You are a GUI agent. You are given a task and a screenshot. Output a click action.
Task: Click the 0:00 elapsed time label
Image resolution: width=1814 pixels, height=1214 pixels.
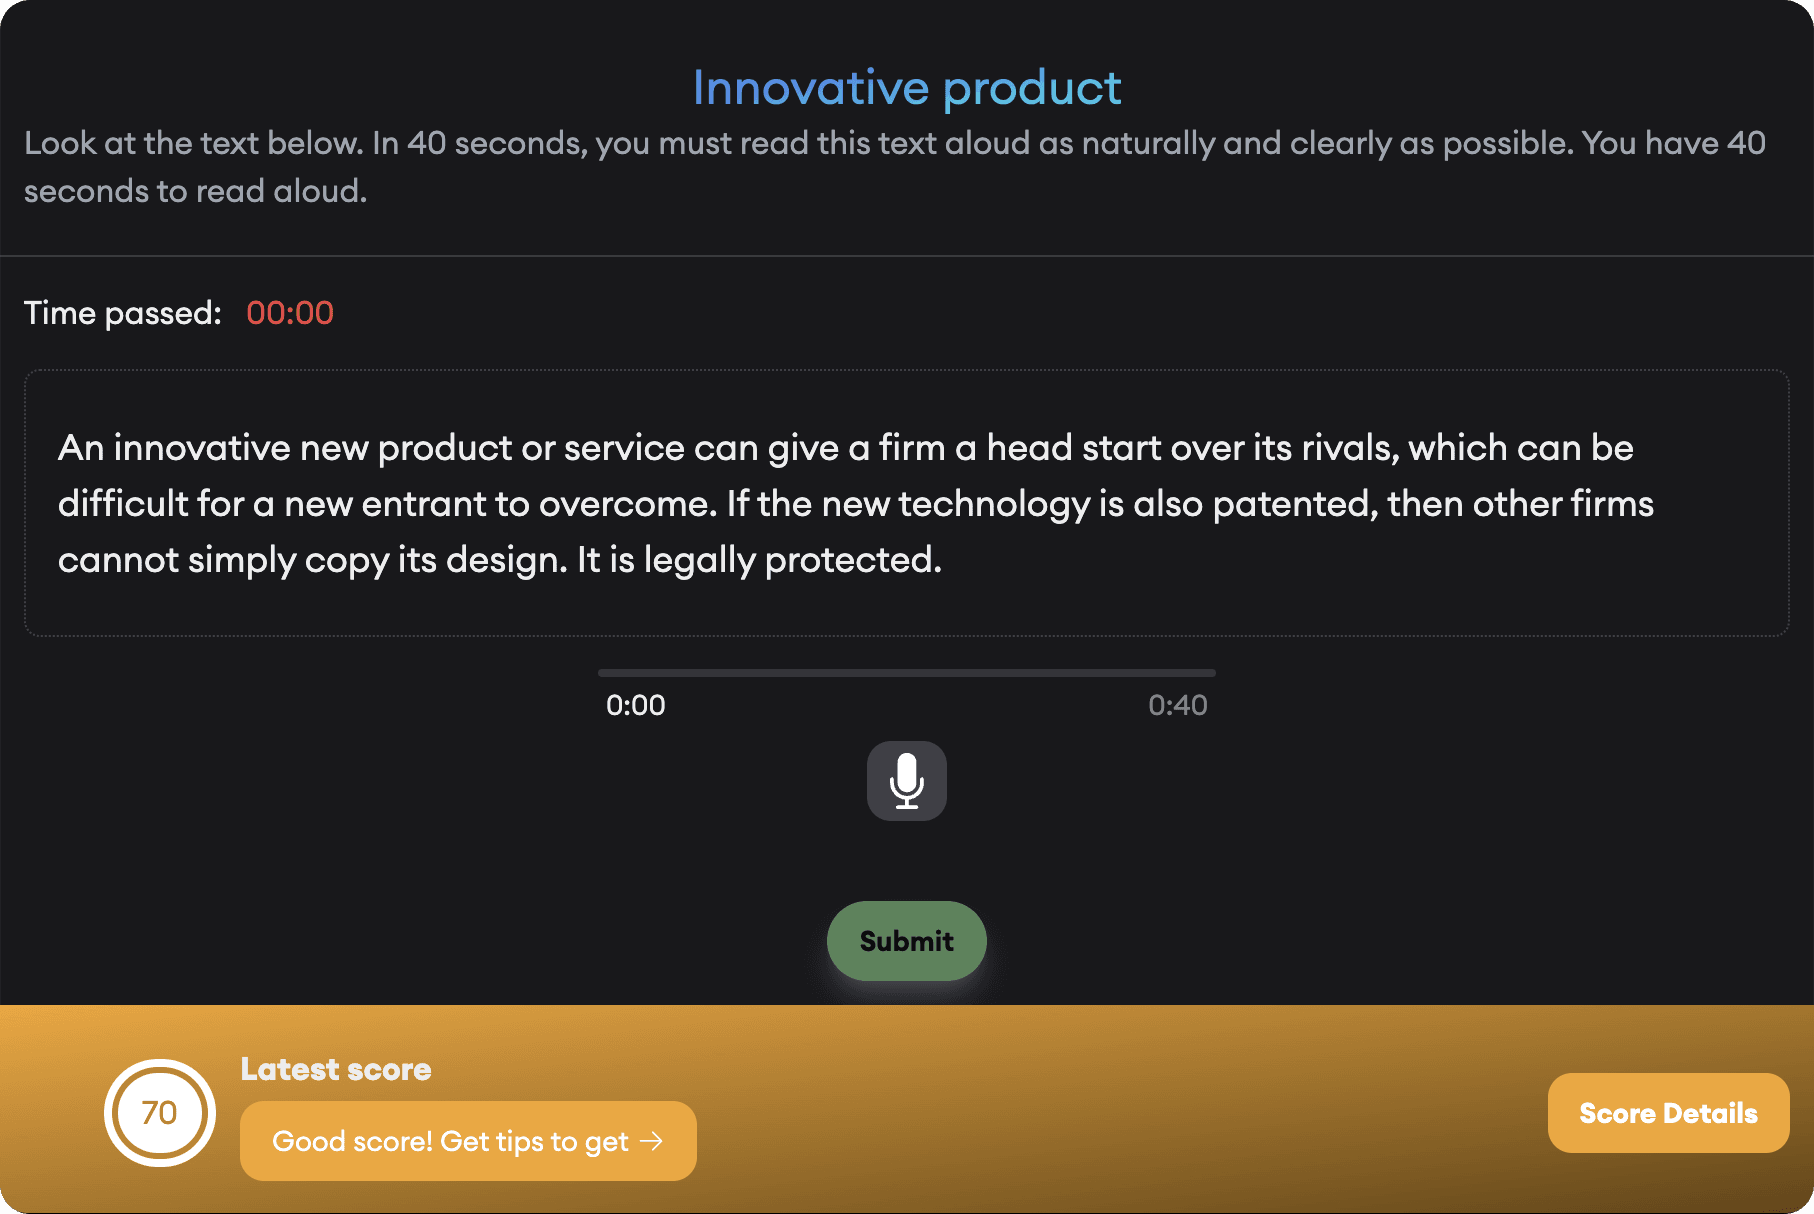635,706
